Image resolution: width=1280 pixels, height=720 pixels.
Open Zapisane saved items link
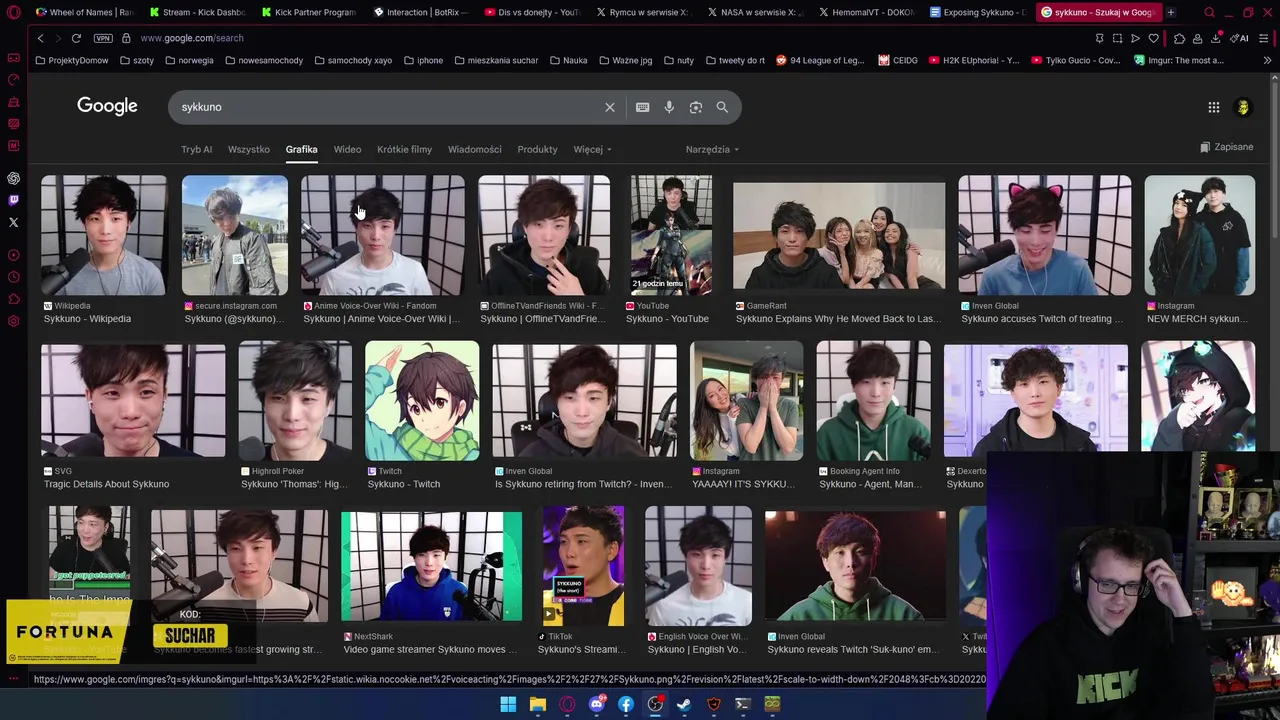coord(1226,147)
